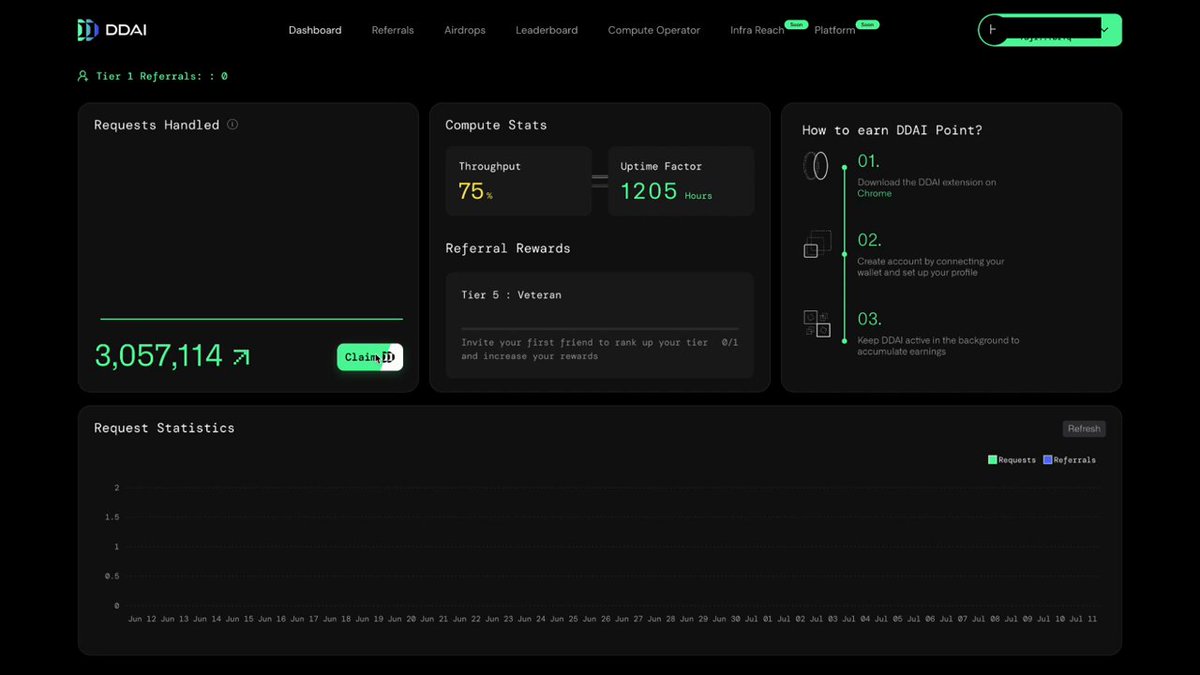The image size is (1200, 675).
Task: Click the referral tier progress bar
Action: point(600,328)
